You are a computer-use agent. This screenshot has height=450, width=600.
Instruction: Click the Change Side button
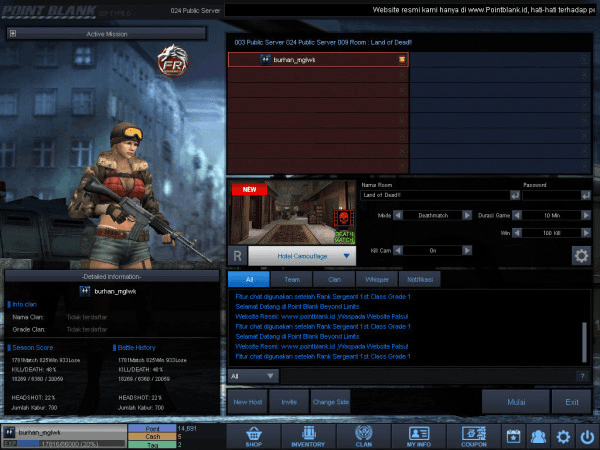tap(331, 402)
